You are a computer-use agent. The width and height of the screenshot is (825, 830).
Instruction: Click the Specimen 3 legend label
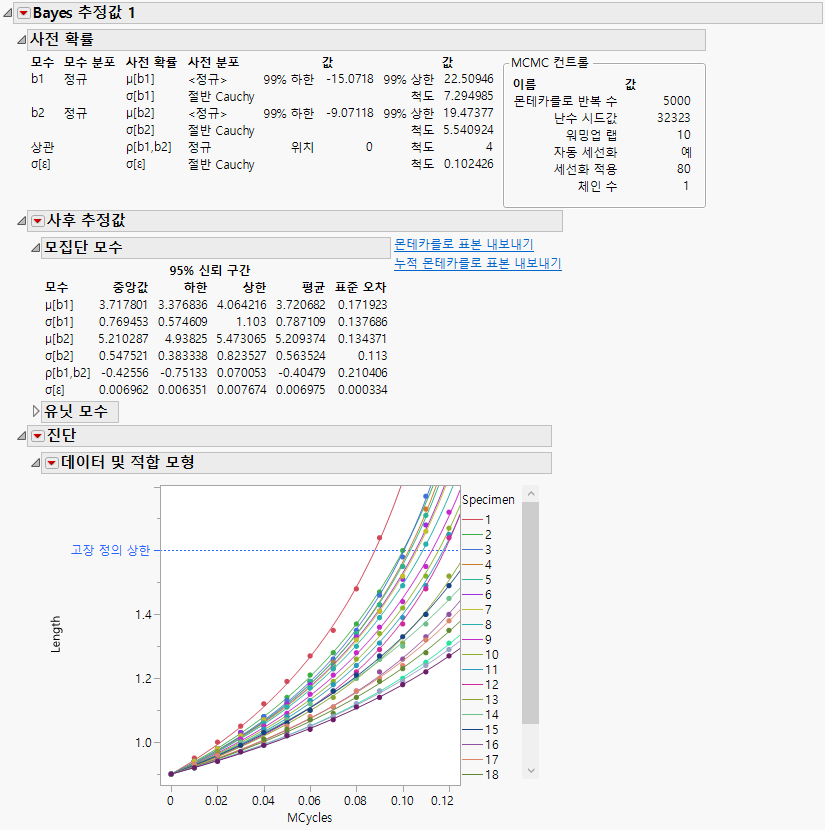point(486,549)
